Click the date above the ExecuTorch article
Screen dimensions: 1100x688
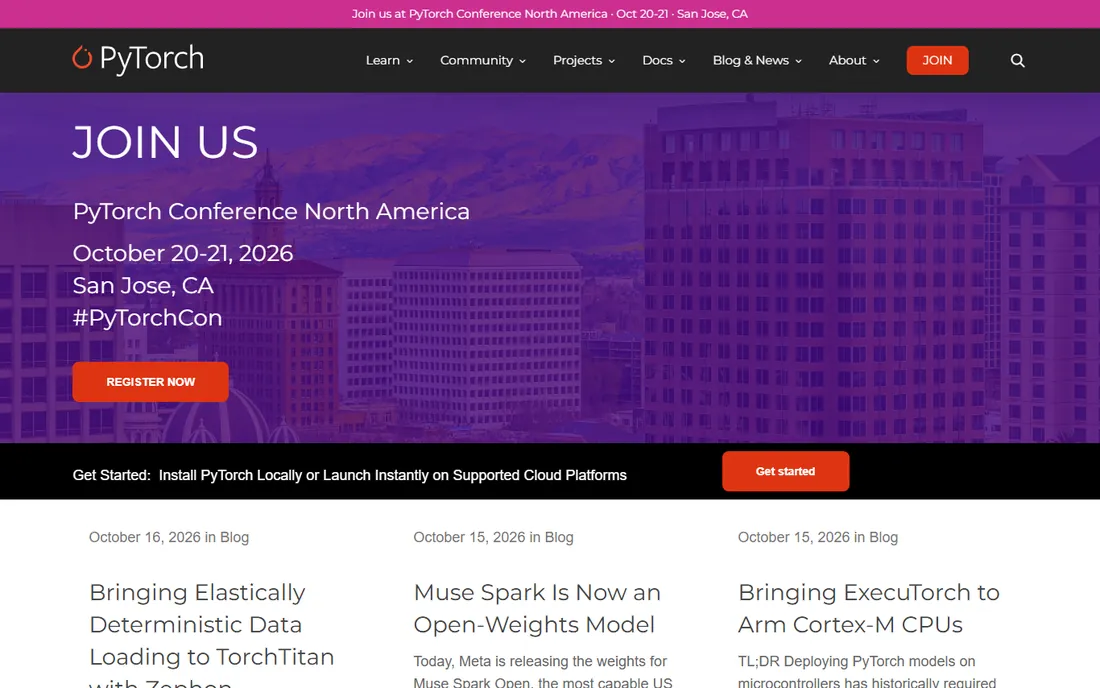[x=817, y=537]
